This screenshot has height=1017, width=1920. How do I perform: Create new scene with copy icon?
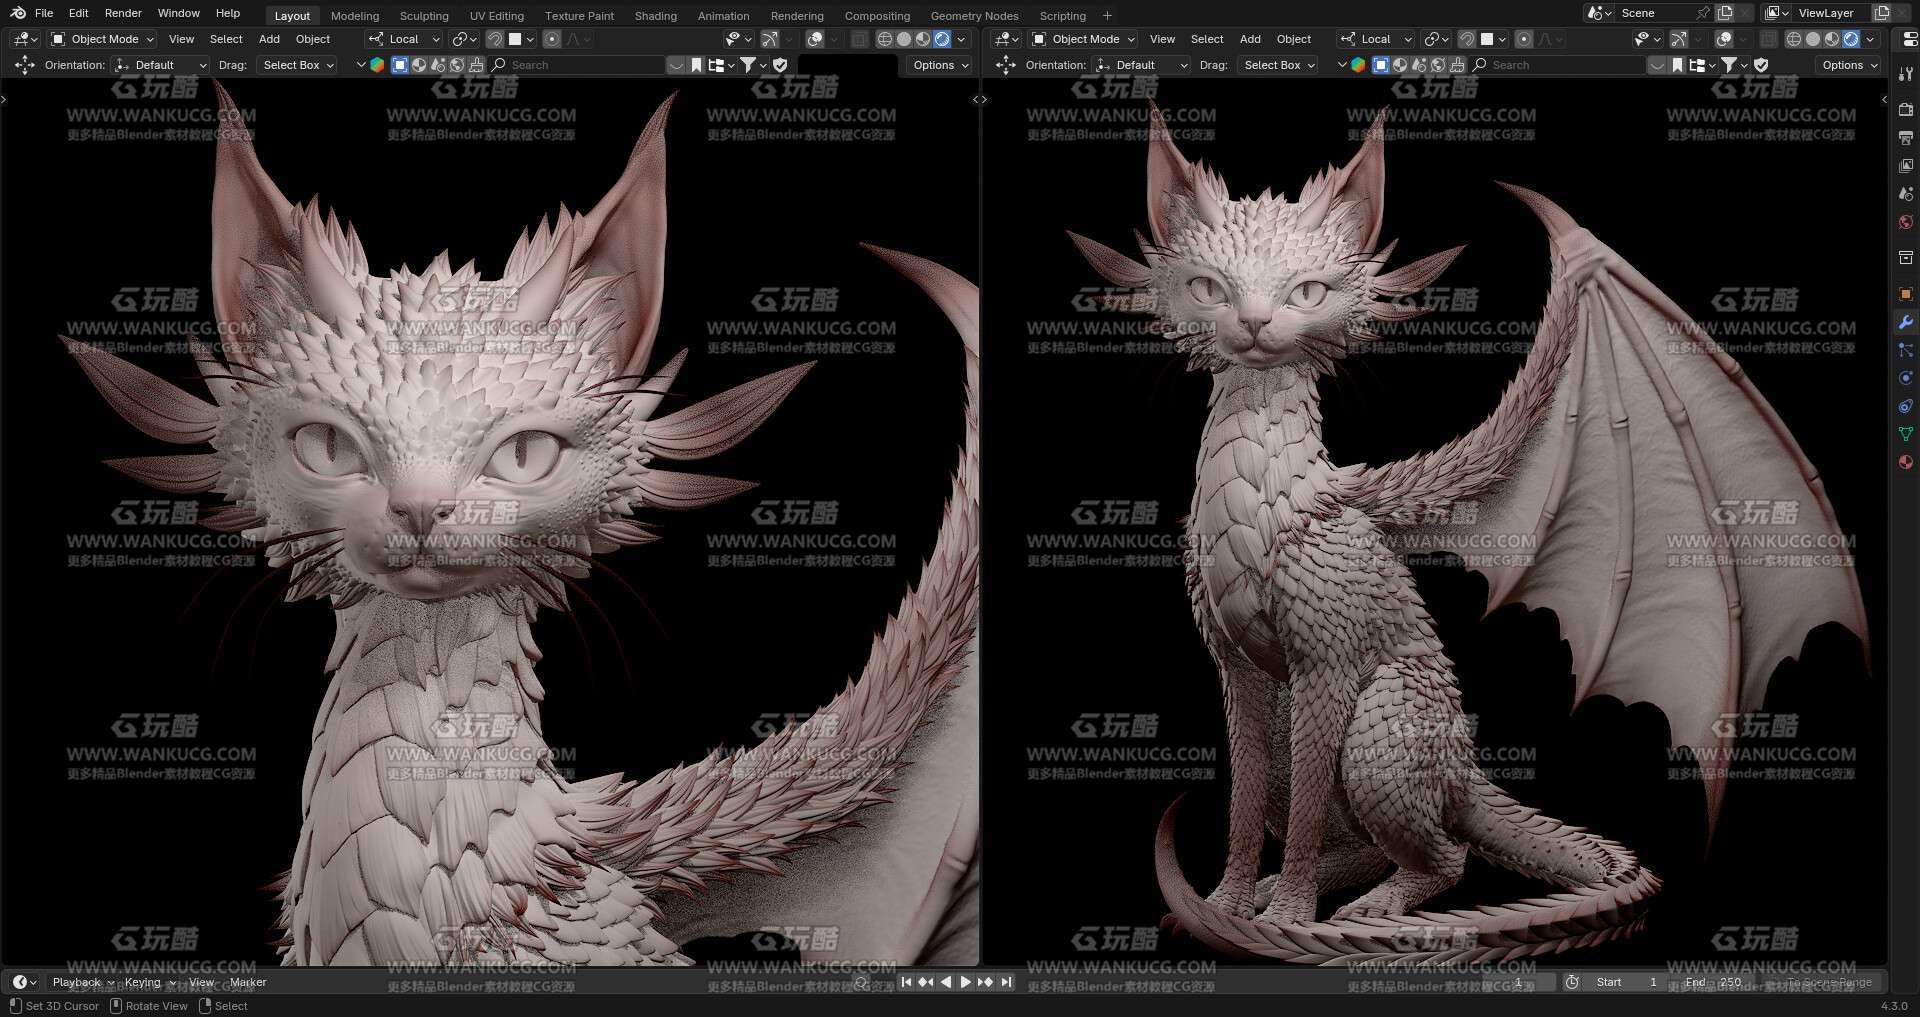click(x=1725, y=13)
